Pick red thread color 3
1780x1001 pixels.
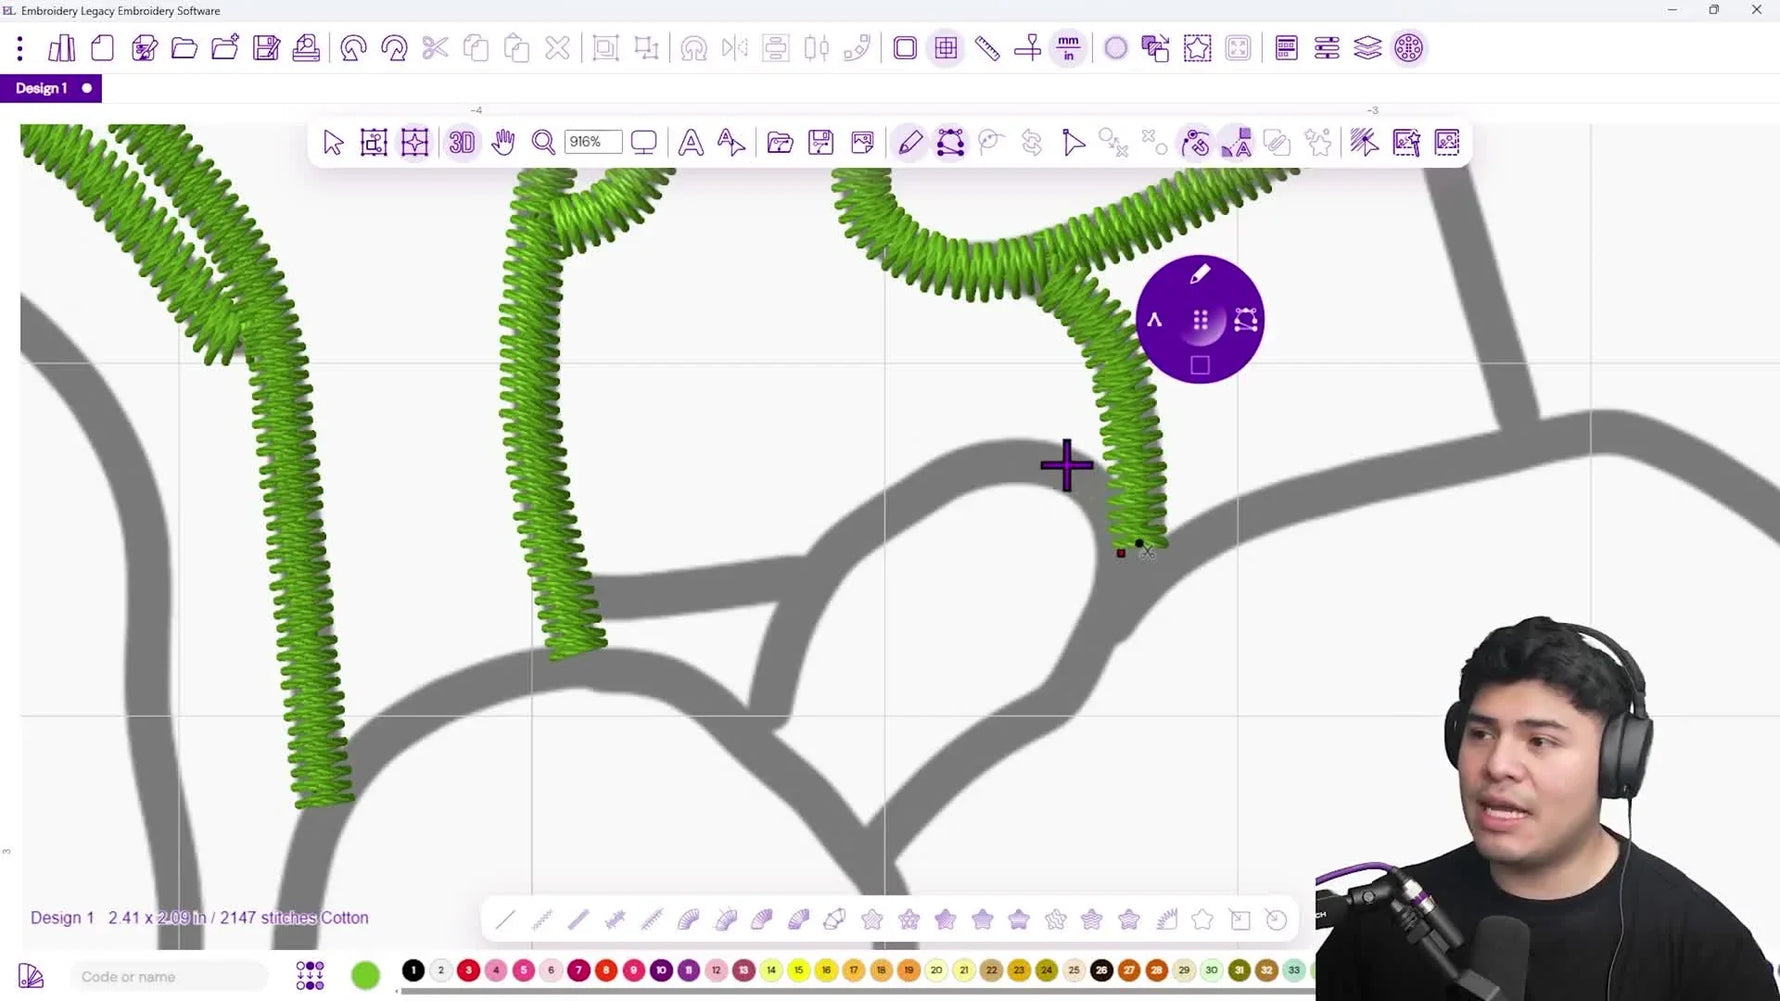(x=468, y=970)
